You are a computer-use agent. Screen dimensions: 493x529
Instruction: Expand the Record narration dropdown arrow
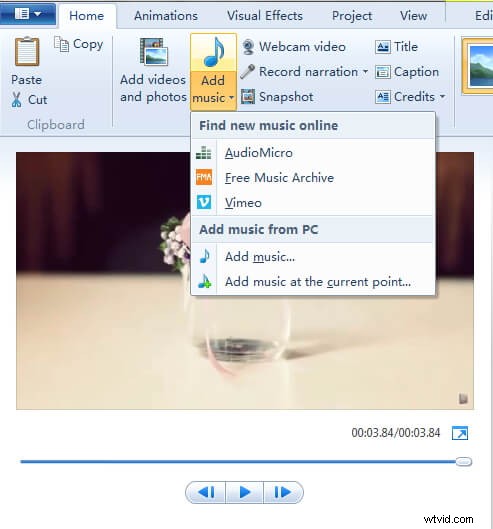(365, 72)
